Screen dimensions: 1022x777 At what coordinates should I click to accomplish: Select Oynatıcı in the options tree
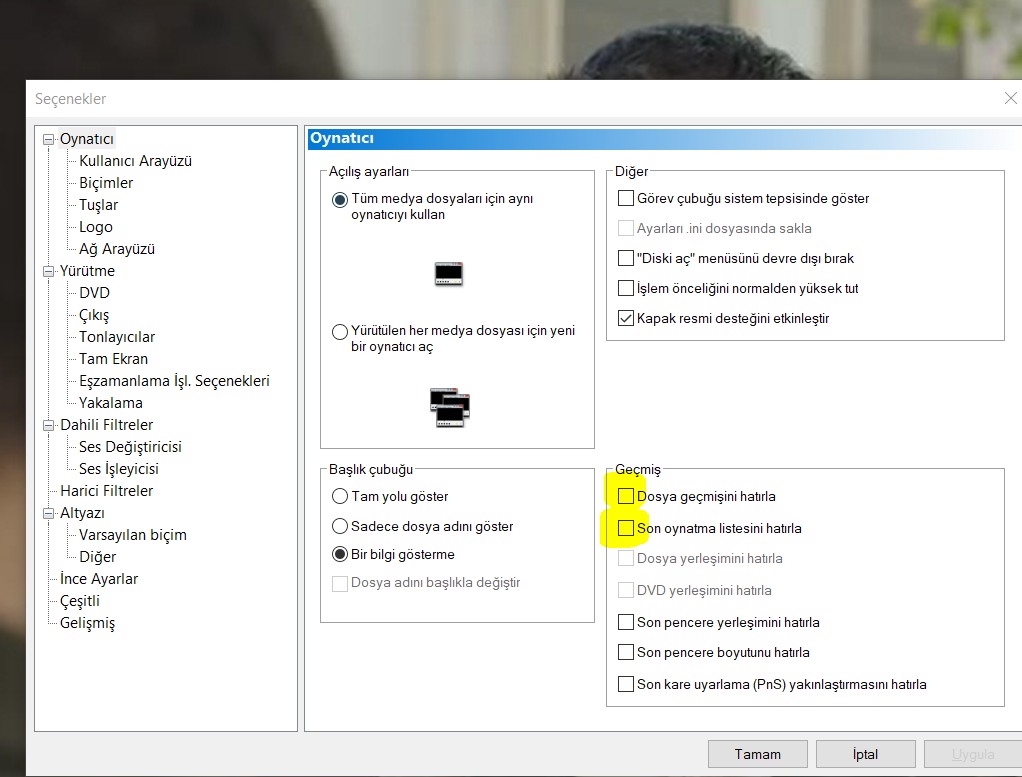coord(87,139)
